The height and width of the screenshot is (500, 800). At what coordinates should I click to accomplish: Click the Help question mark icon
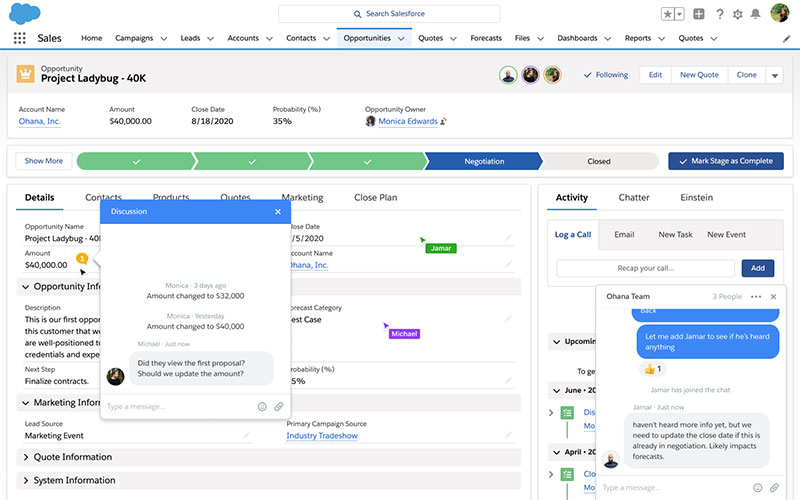click(x=719, y=14)
